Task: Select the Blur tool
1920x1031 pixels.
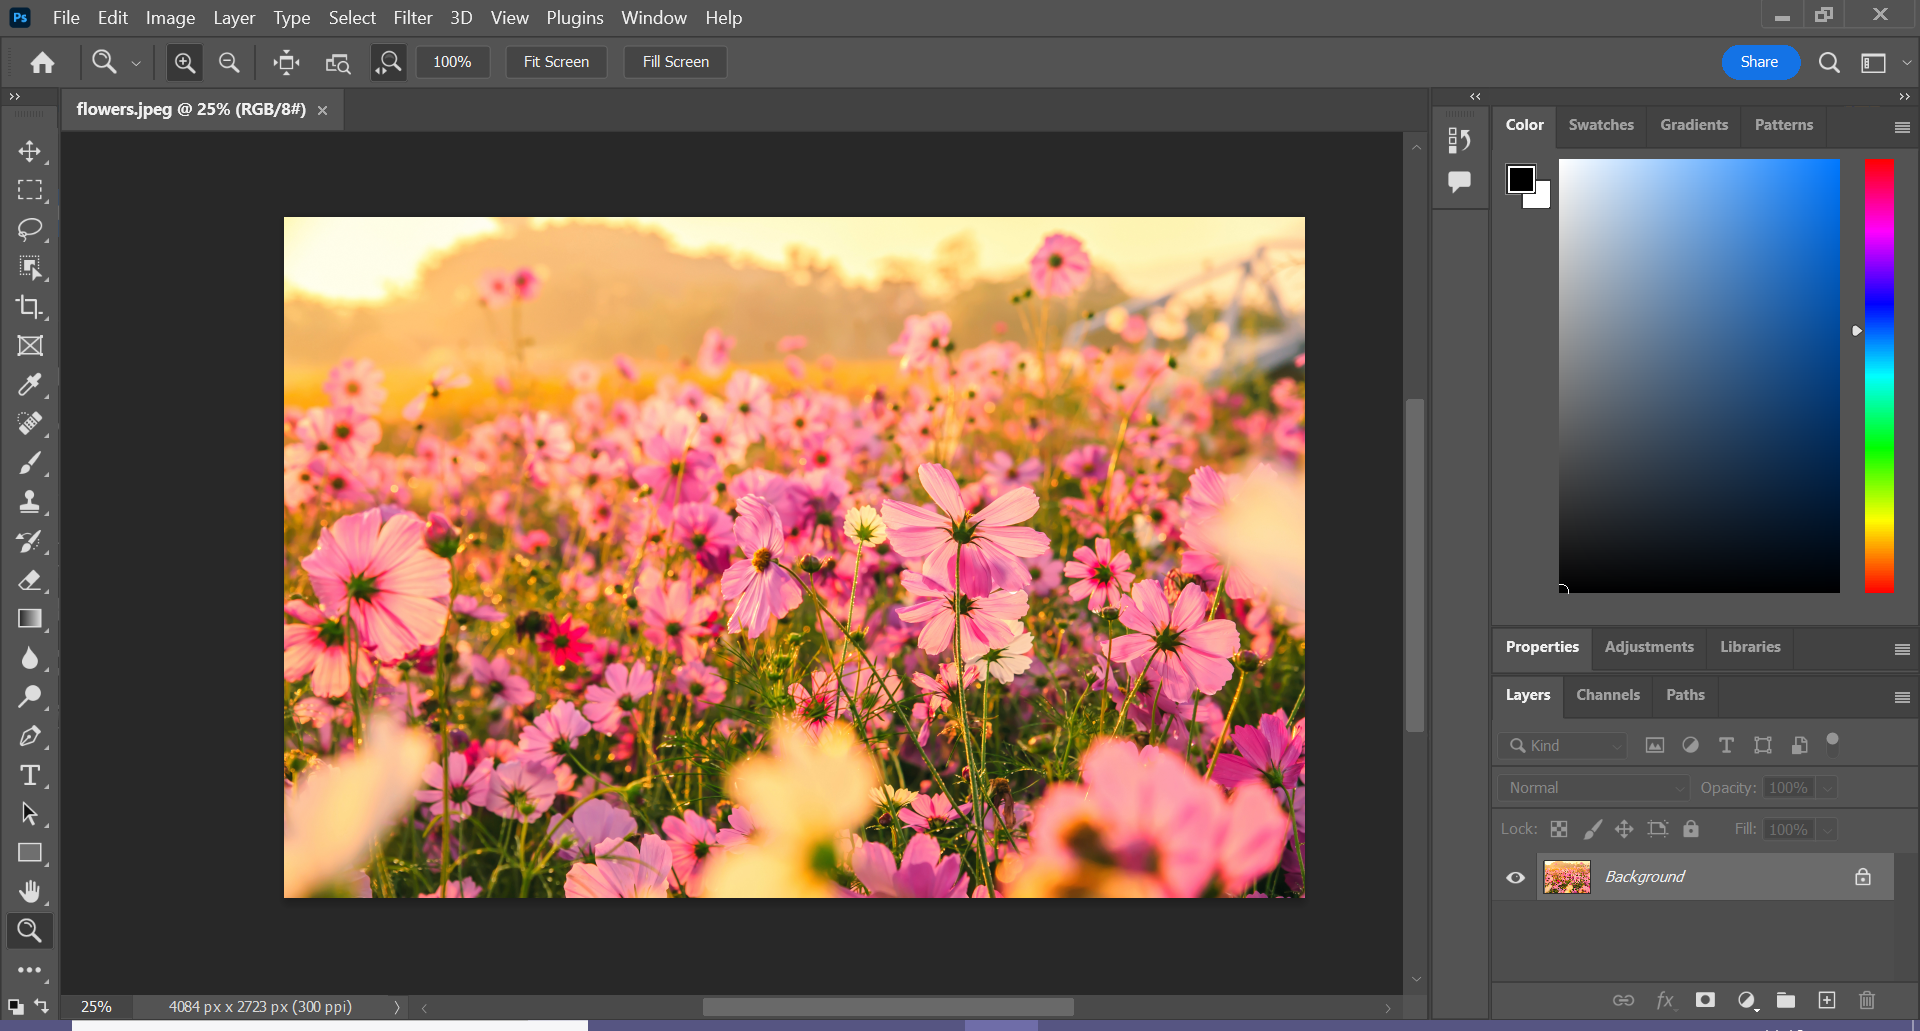Action: pos(30,658)
